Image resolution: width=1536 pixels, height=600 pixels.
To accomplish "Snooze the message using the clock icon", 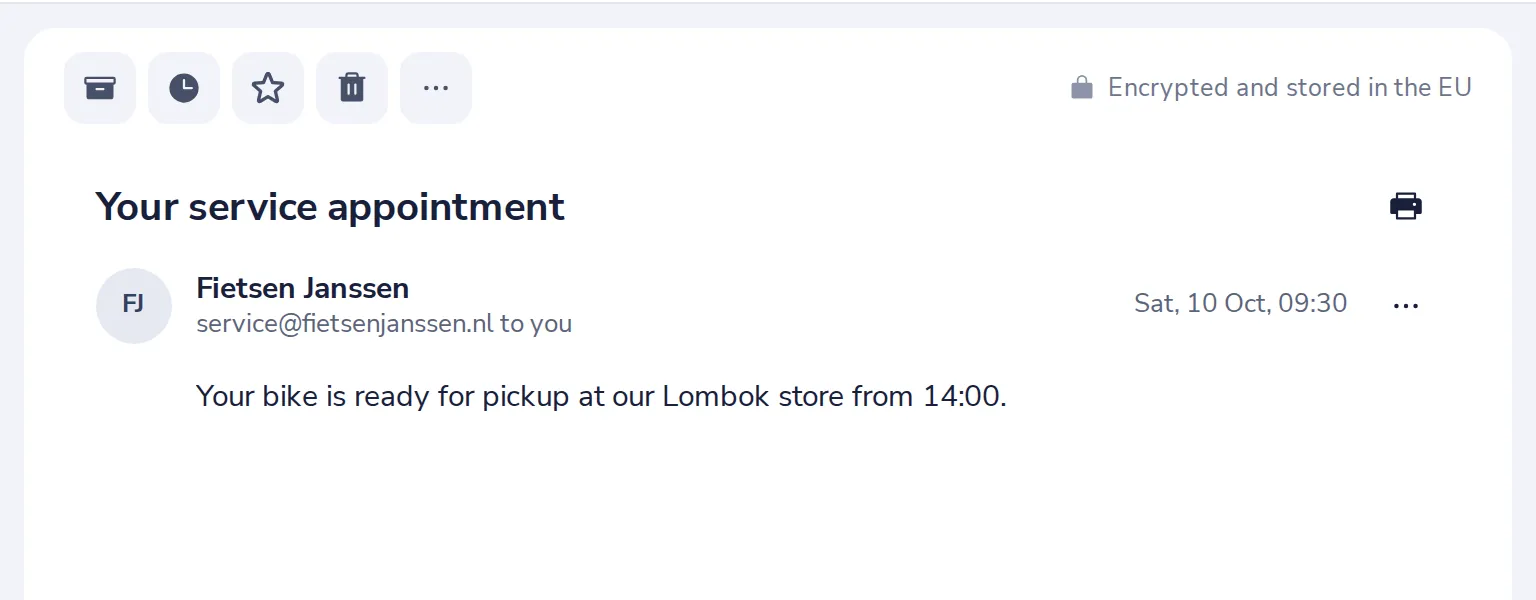I will (184, 88).
